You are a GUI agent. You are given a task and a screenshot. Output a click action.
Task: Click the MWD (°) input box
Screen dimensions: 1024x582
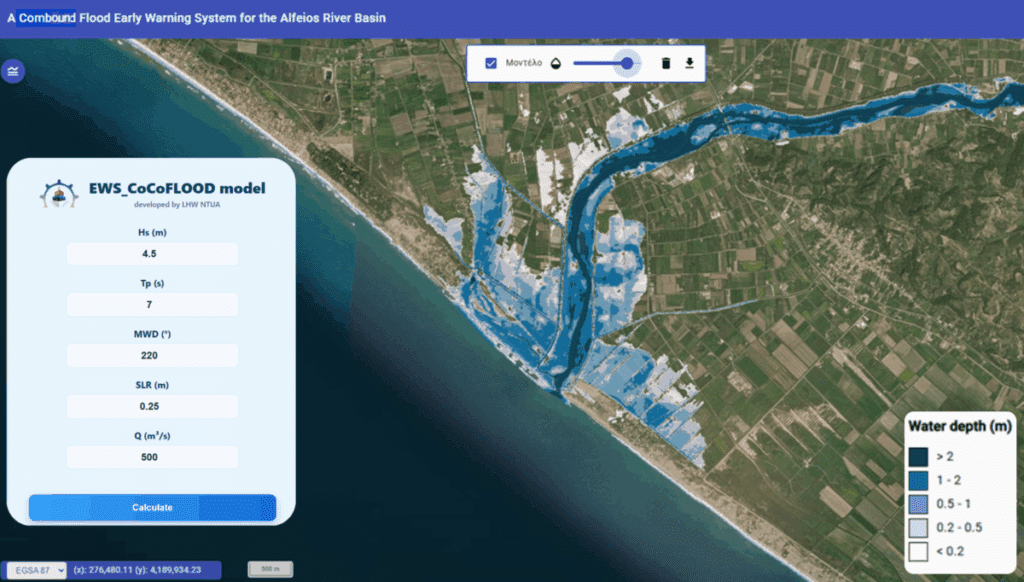point(152,355)
